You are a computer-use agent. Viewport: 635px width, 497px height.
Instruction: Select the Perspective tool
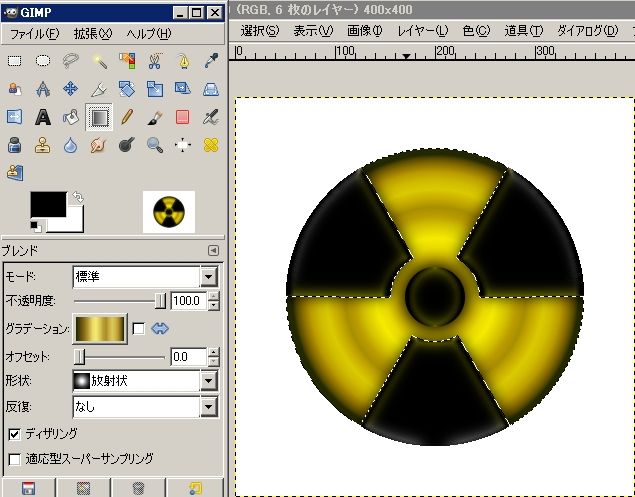click(211, 89)
